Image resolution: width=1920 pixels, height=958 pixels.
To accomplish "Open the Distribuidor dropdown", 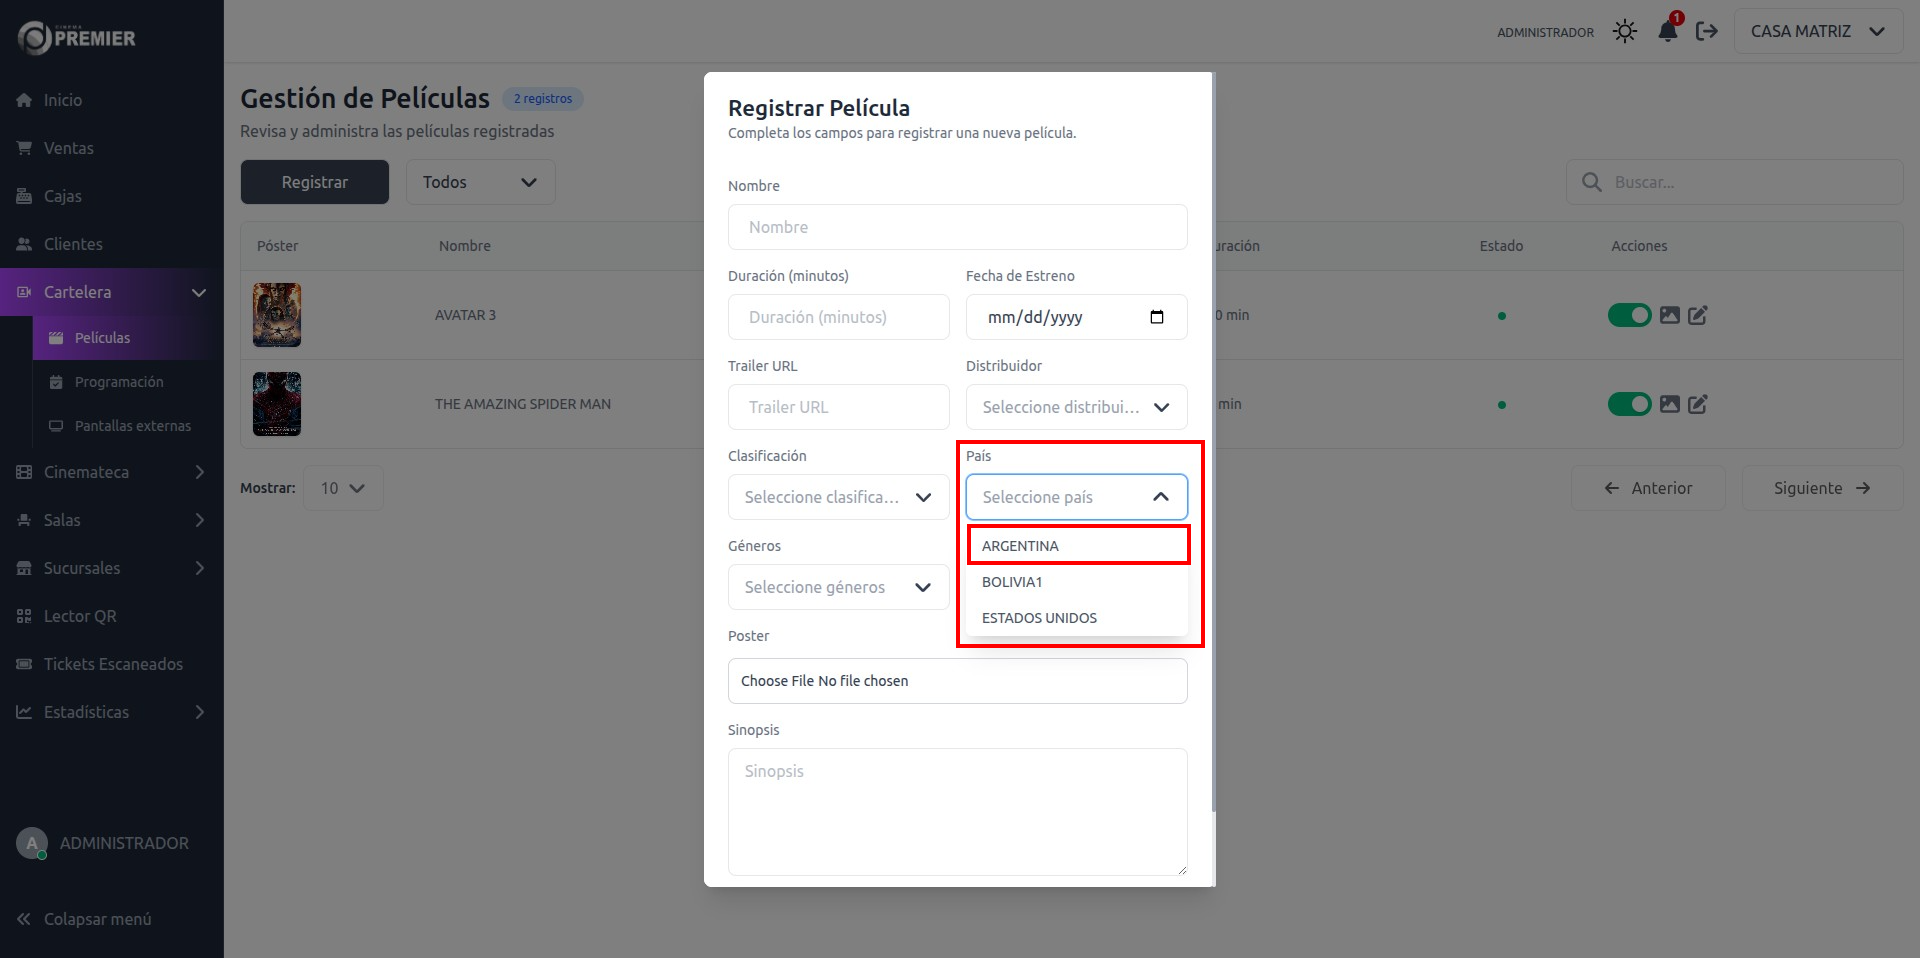I will tap(1076, 407).
